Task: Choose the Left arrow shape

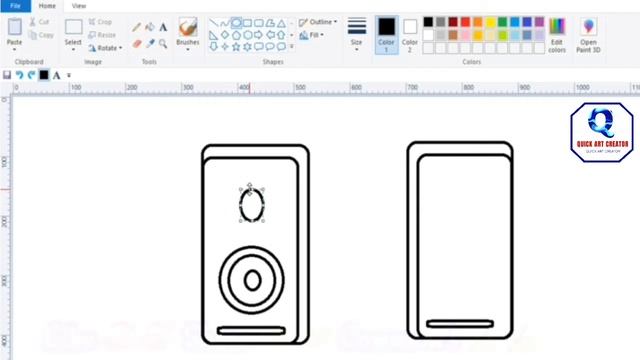Action: click(x=270, y=35)
